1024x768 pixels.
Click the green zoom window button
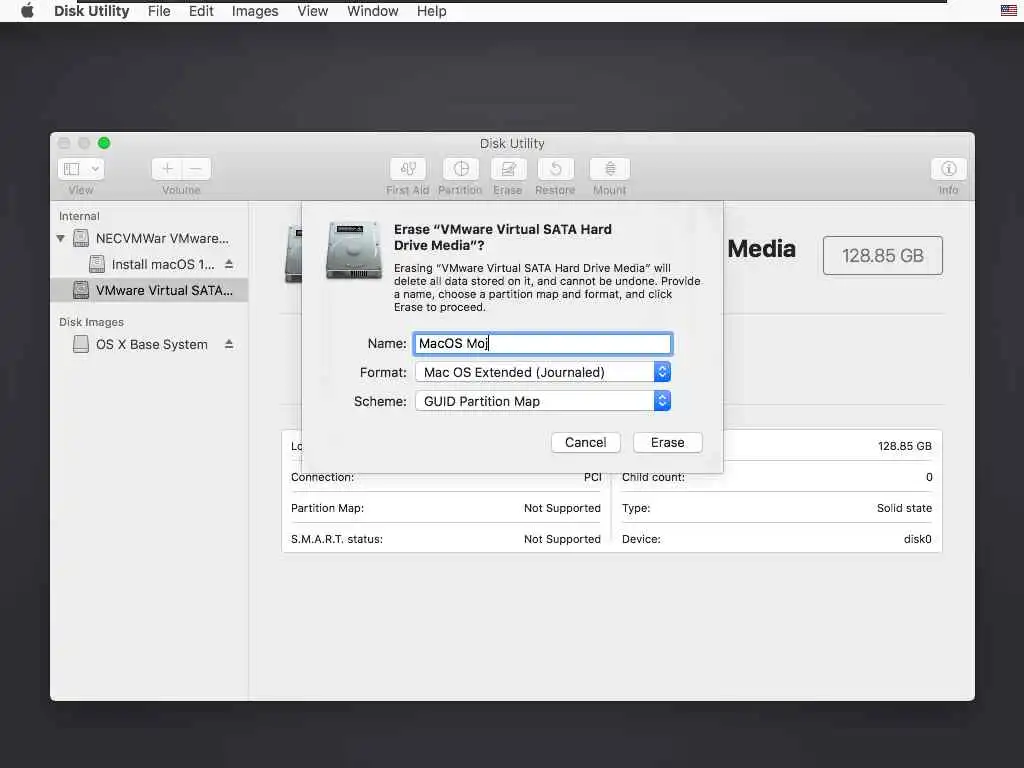click(x=104, y=143)
